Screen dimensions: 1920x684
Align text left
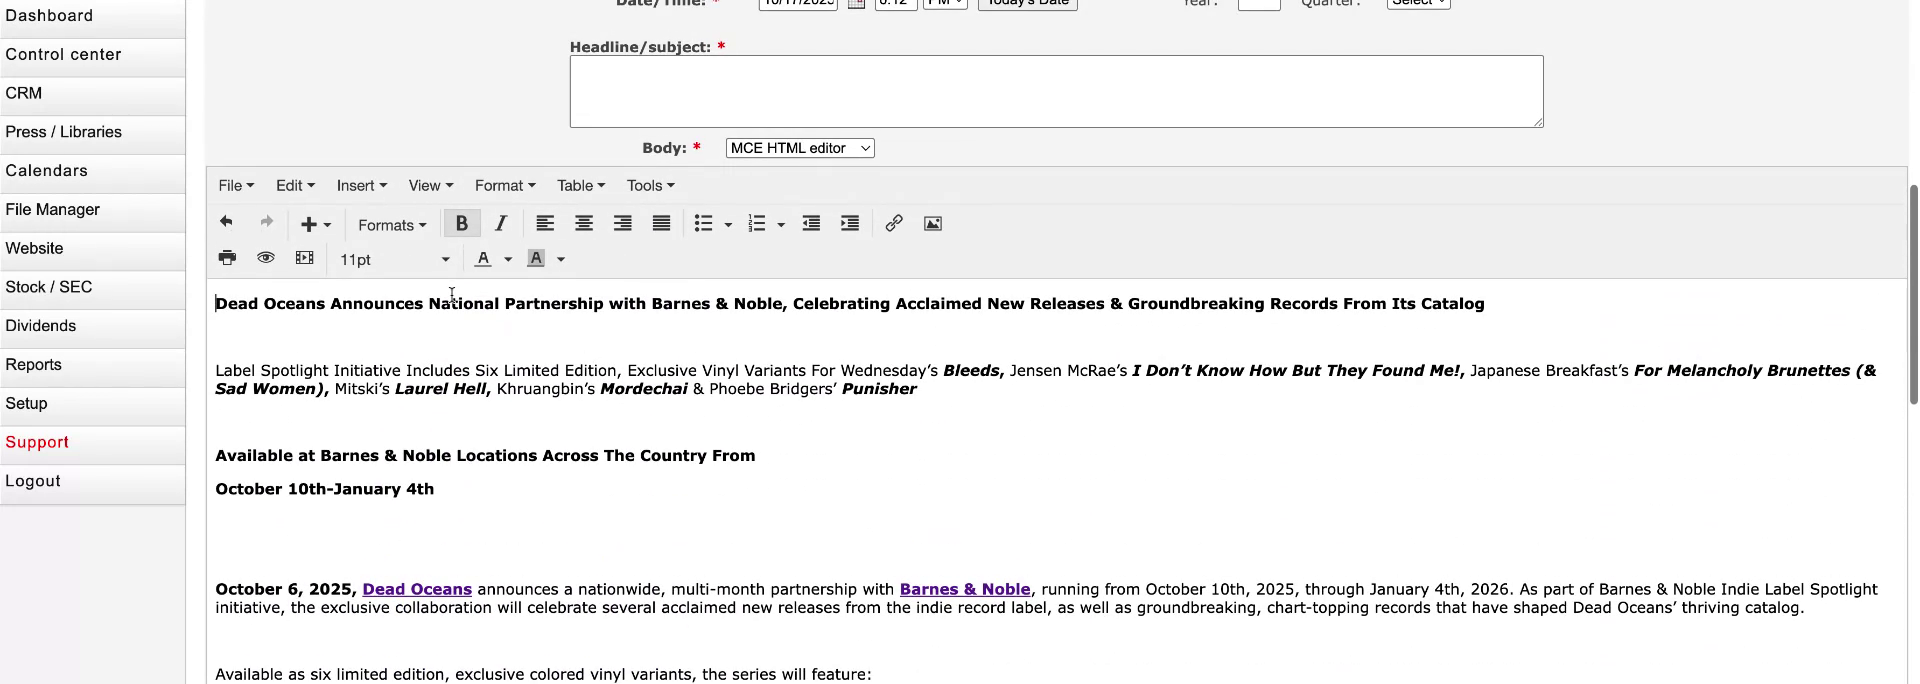(x=545, y=223)
